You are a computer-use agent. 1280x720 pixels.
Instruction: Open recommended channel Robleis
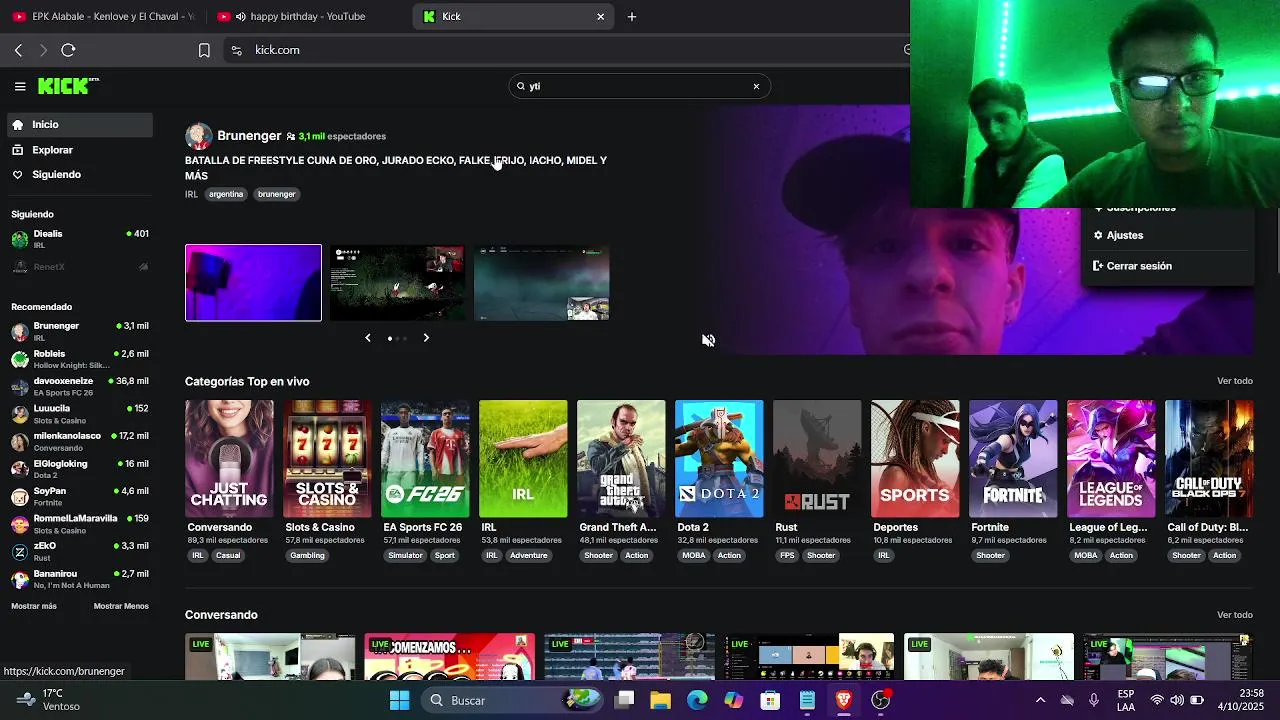tap(79, 359)
